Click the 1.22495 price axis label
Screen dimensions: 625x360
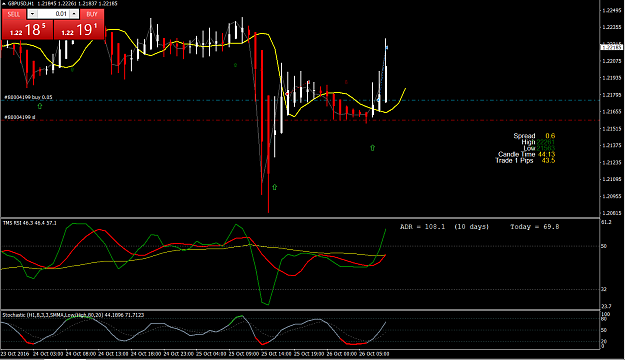click(x=611, y=10)
